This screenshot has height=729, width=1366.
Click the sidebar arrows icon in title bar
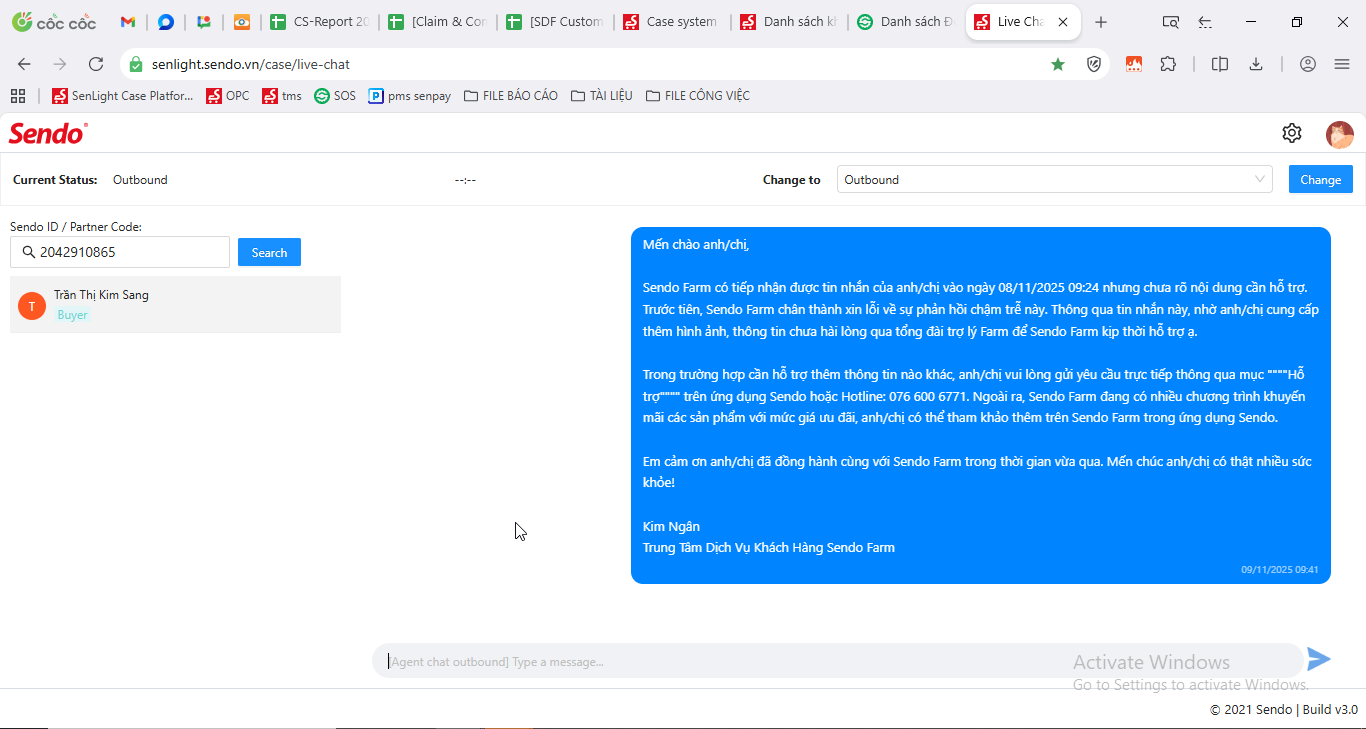click(x=1205, y=22)
